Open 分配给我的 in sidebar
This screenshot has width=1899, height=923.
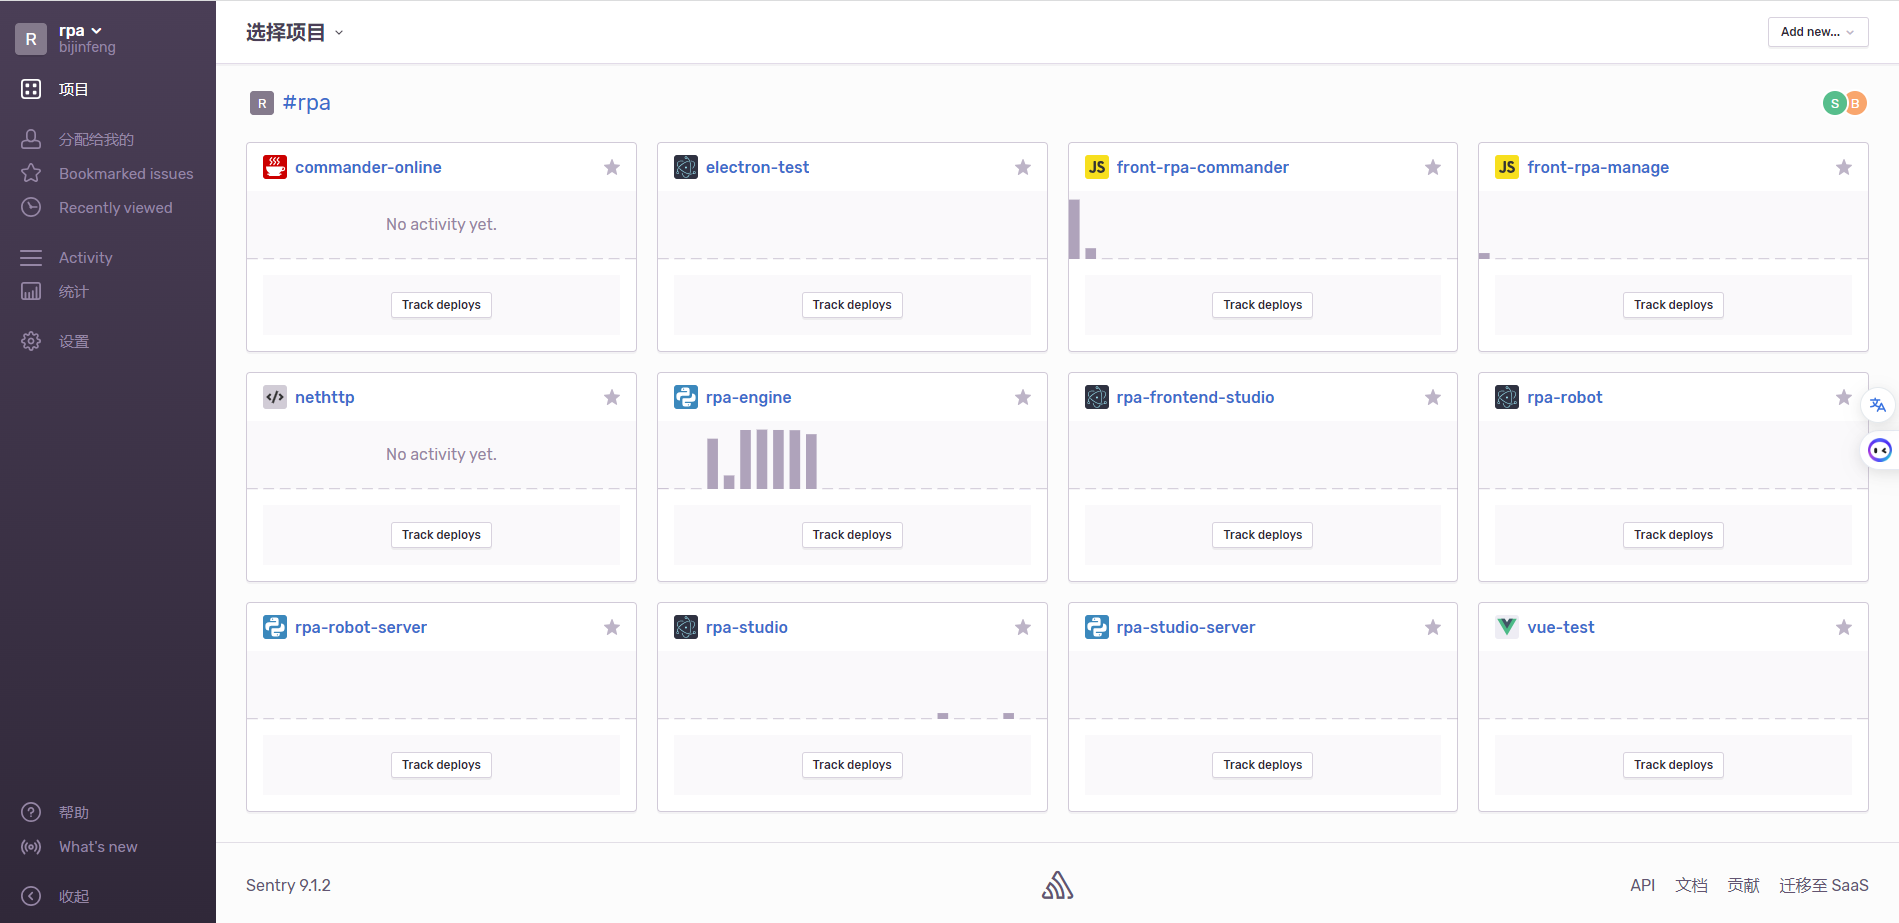click(x=96, y=139)
